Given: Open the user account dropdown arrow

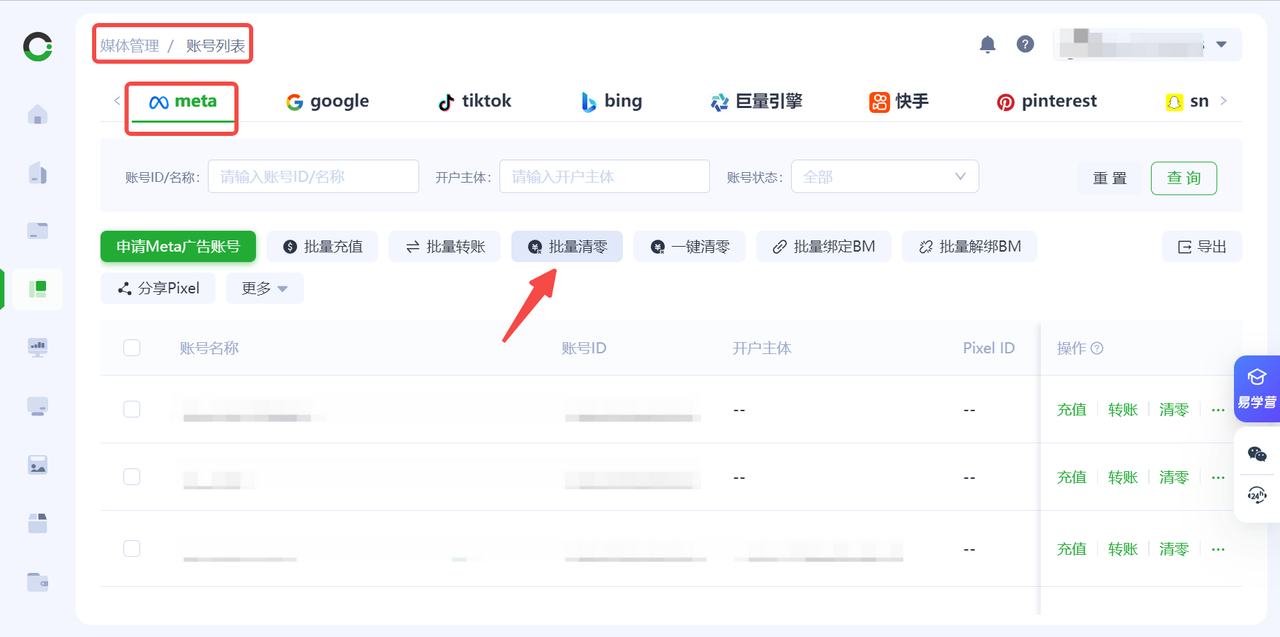Looking at the screenshot, I should click(1221, 45).
